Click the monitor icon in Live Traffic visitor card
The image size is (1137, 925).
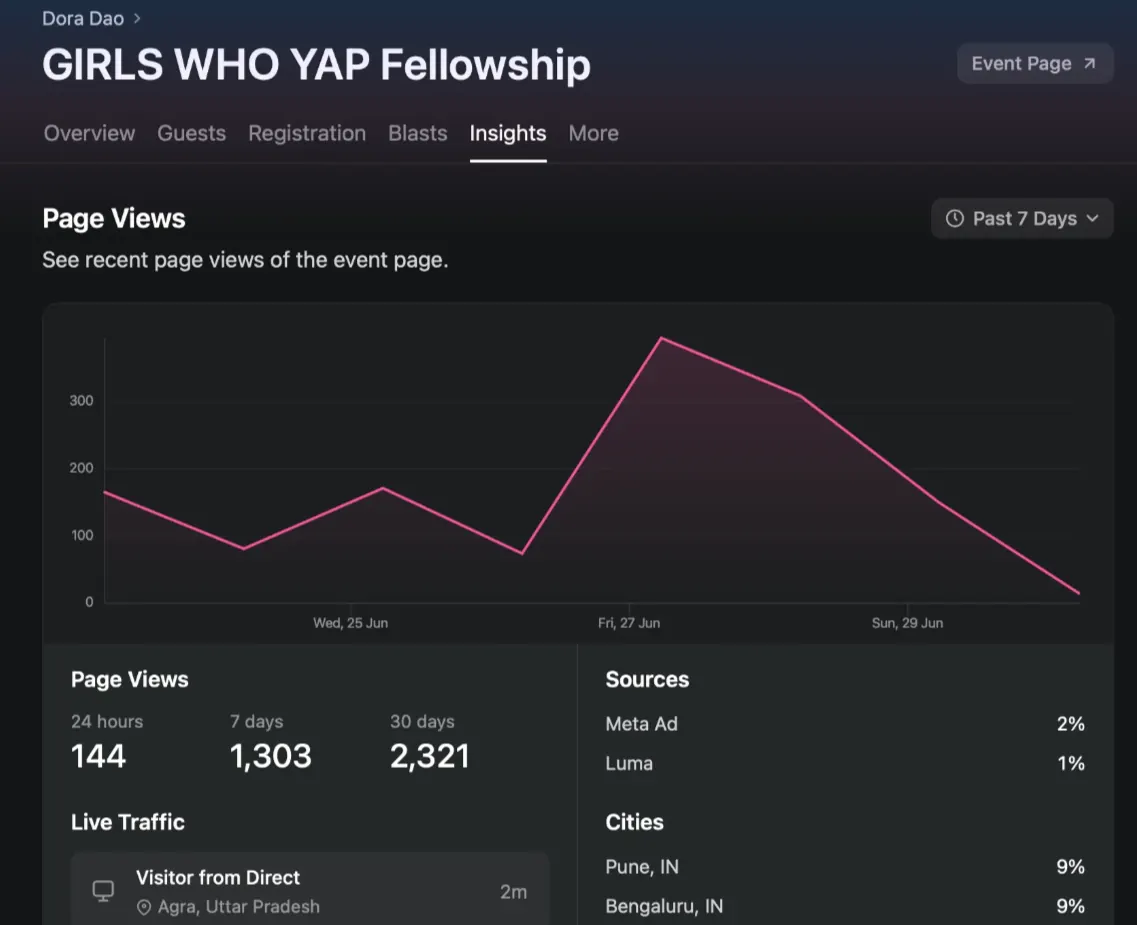(103, 891)
